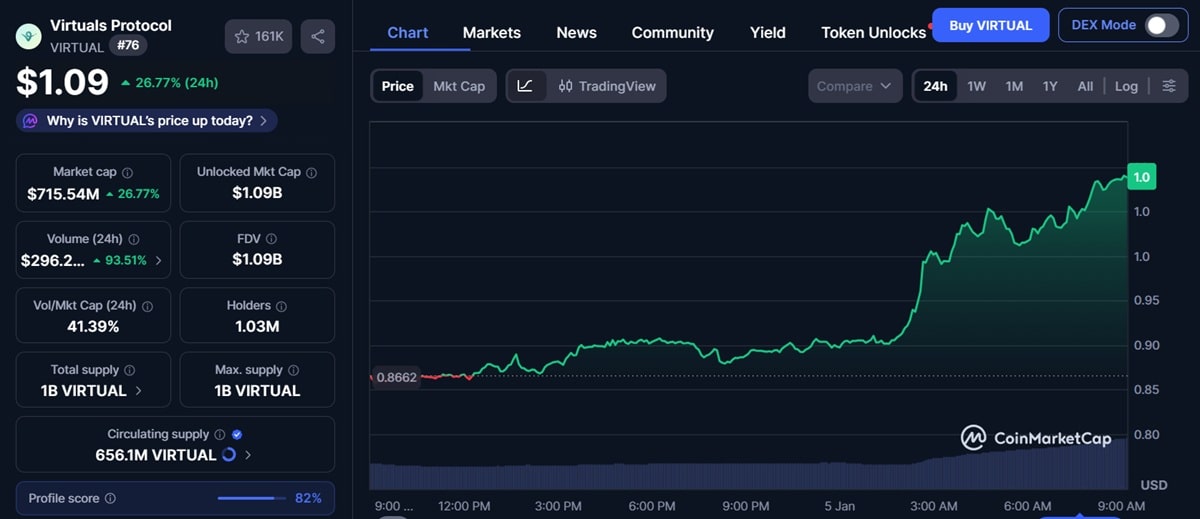Click the Max. supply 1B VIRTUAL value

257,391
